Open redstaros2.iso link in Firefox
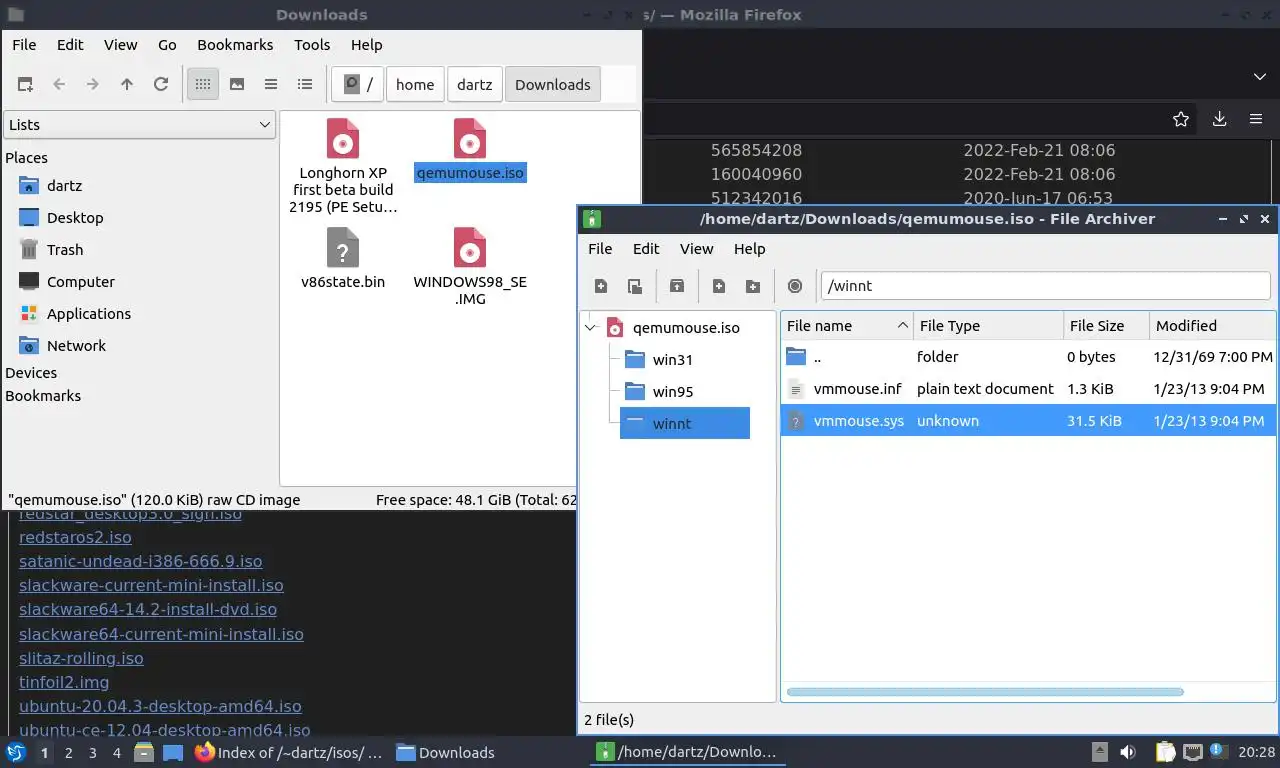1280x768 pixels. (75, 538)
